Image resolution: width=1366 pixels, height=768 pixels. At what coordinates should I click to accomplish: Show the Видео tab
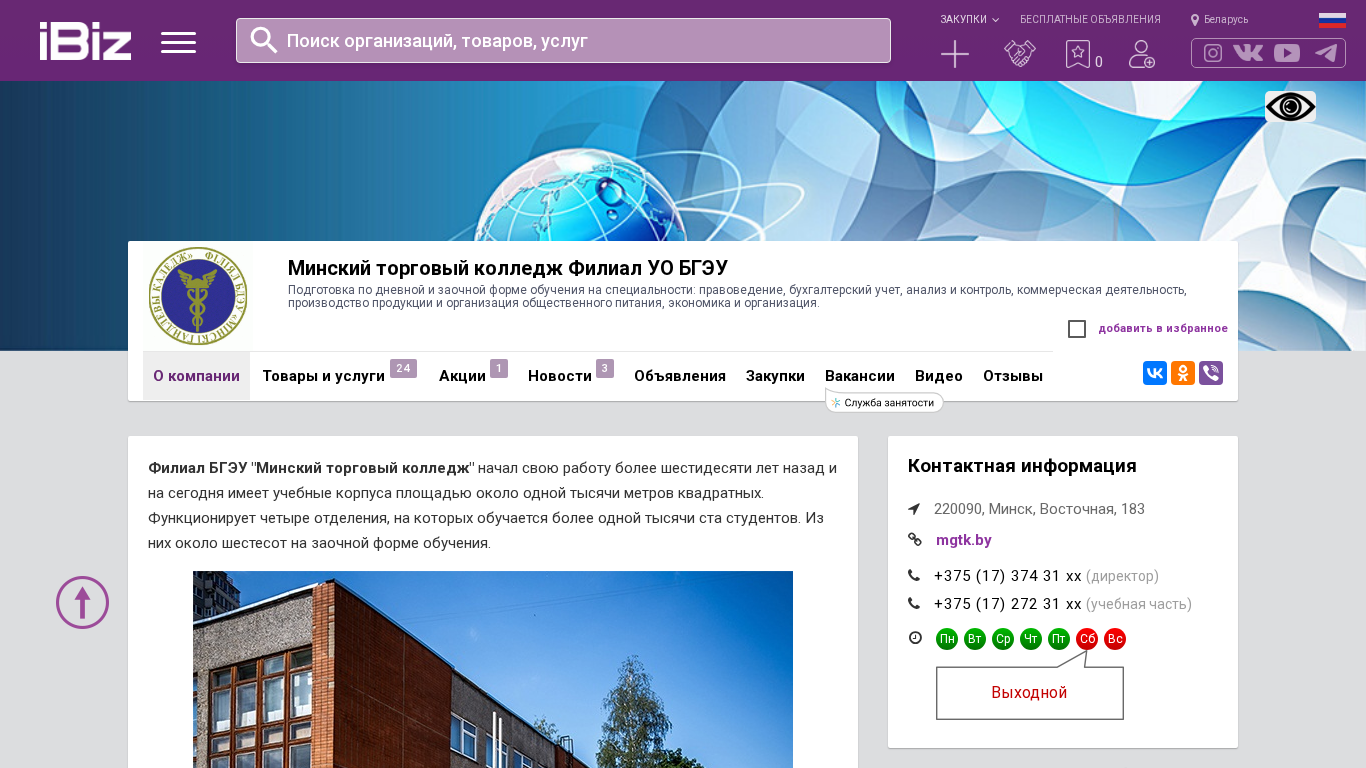coord(939,376)
